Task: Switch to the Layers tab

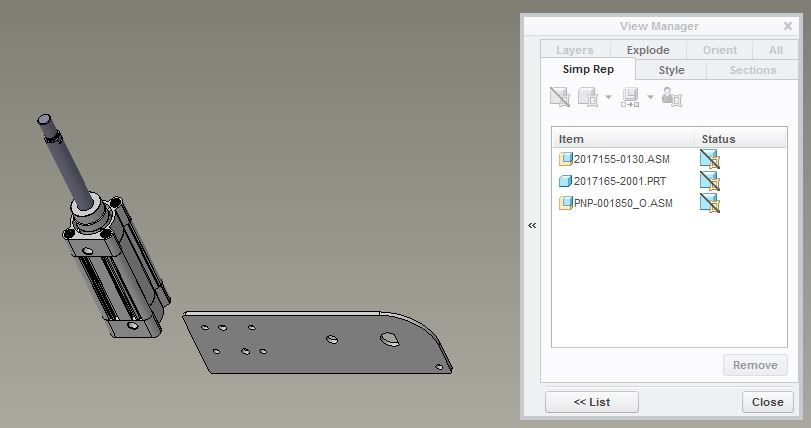Action: pos(575,50)
